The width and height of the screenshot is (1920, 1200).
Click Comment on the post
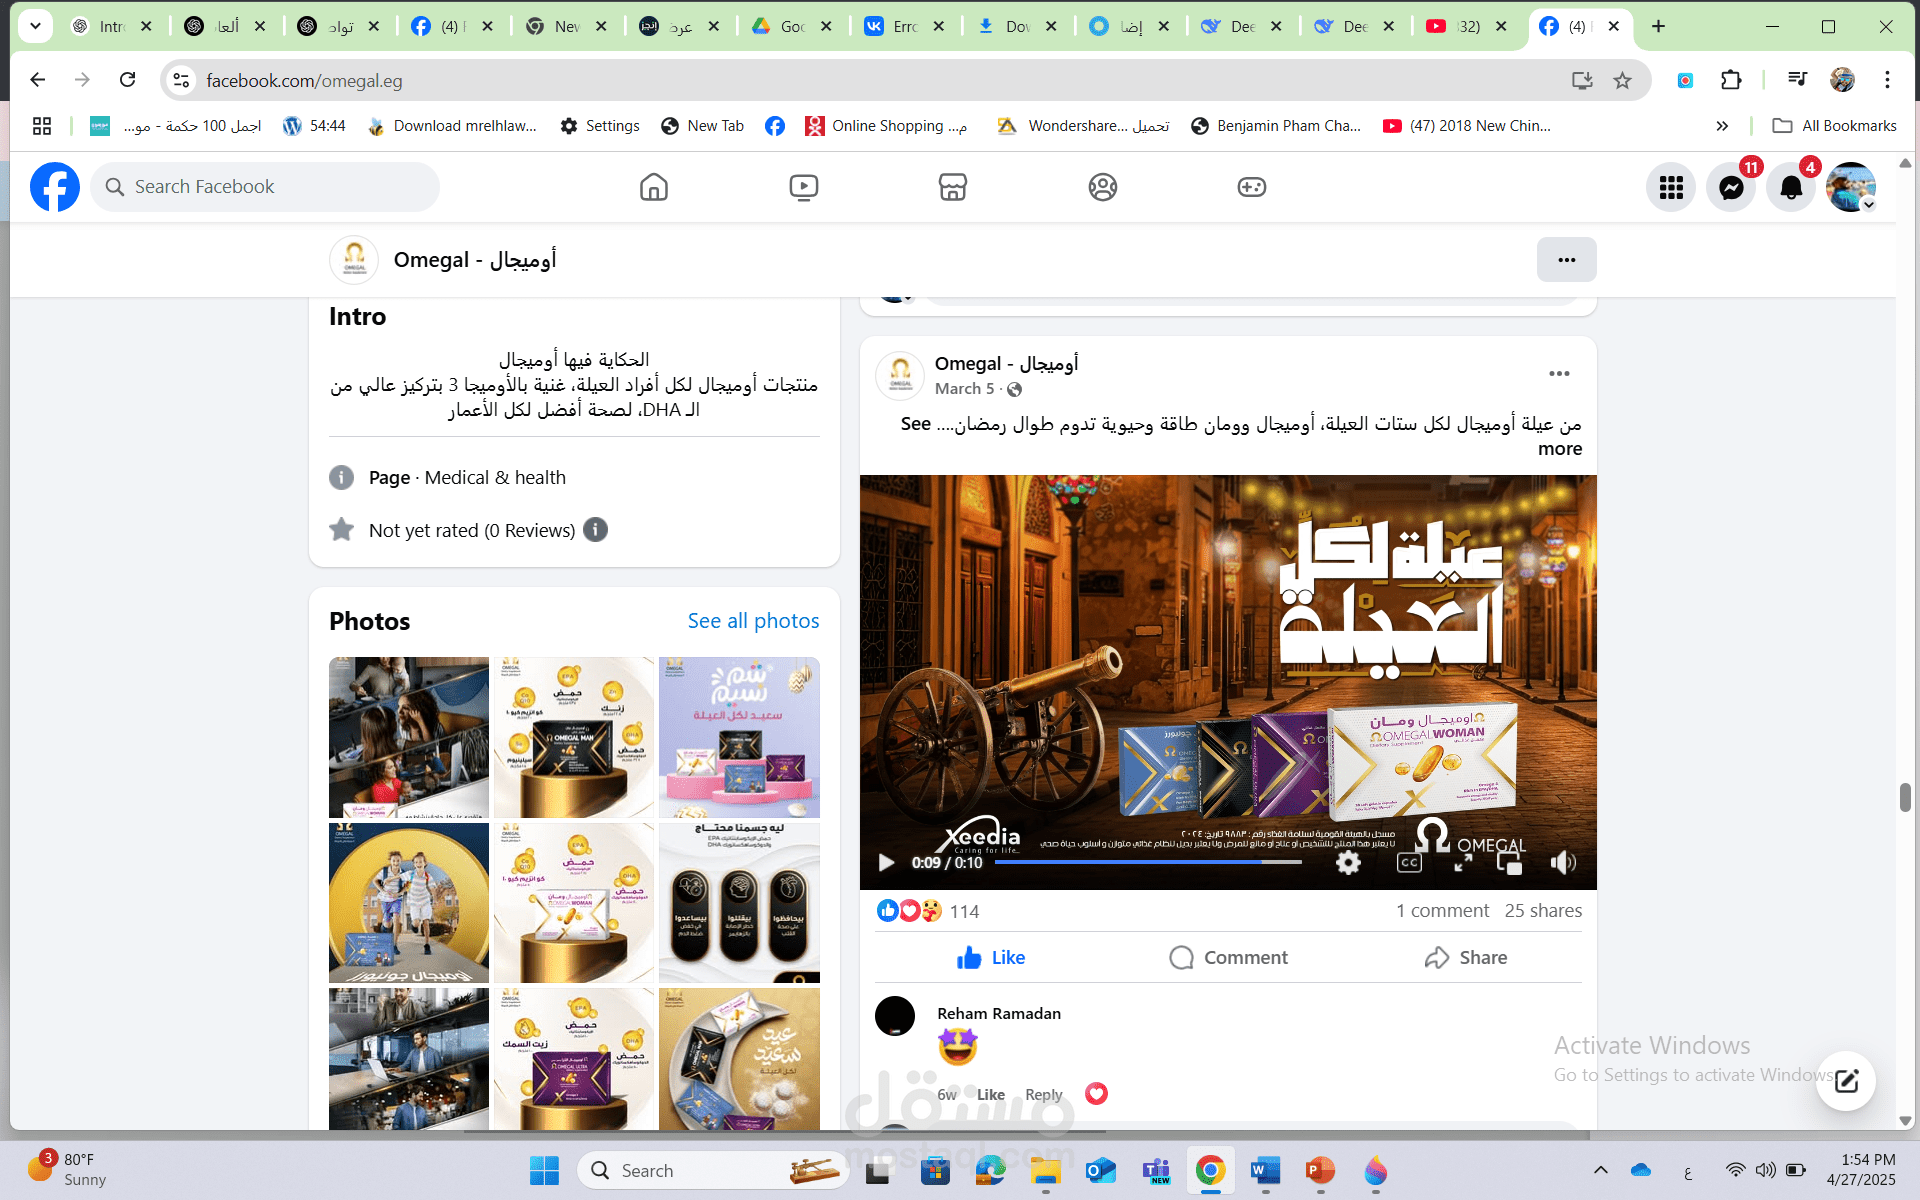1228,958
